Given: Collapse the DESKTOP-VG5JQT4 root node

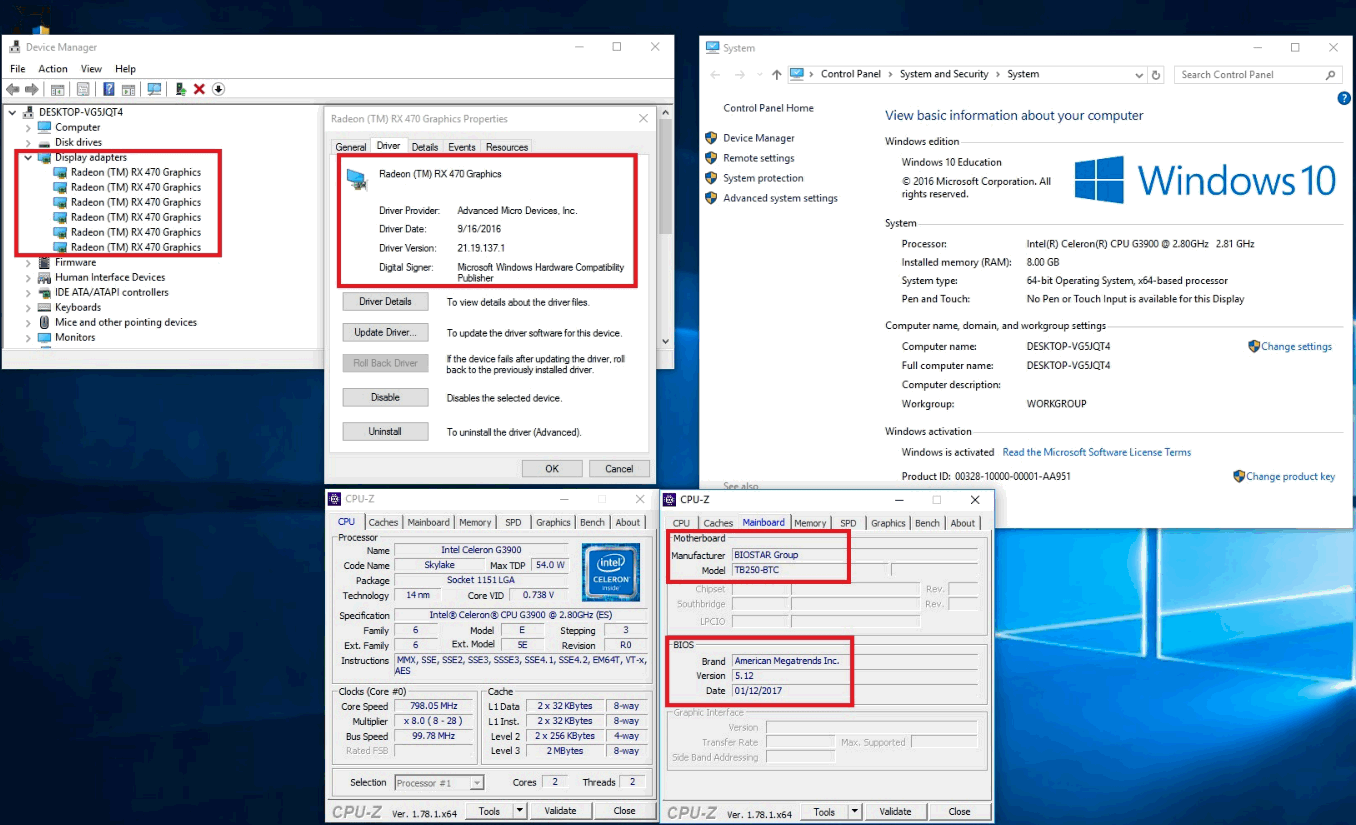Looking at the screenshot, I should (x=12, y=112).
